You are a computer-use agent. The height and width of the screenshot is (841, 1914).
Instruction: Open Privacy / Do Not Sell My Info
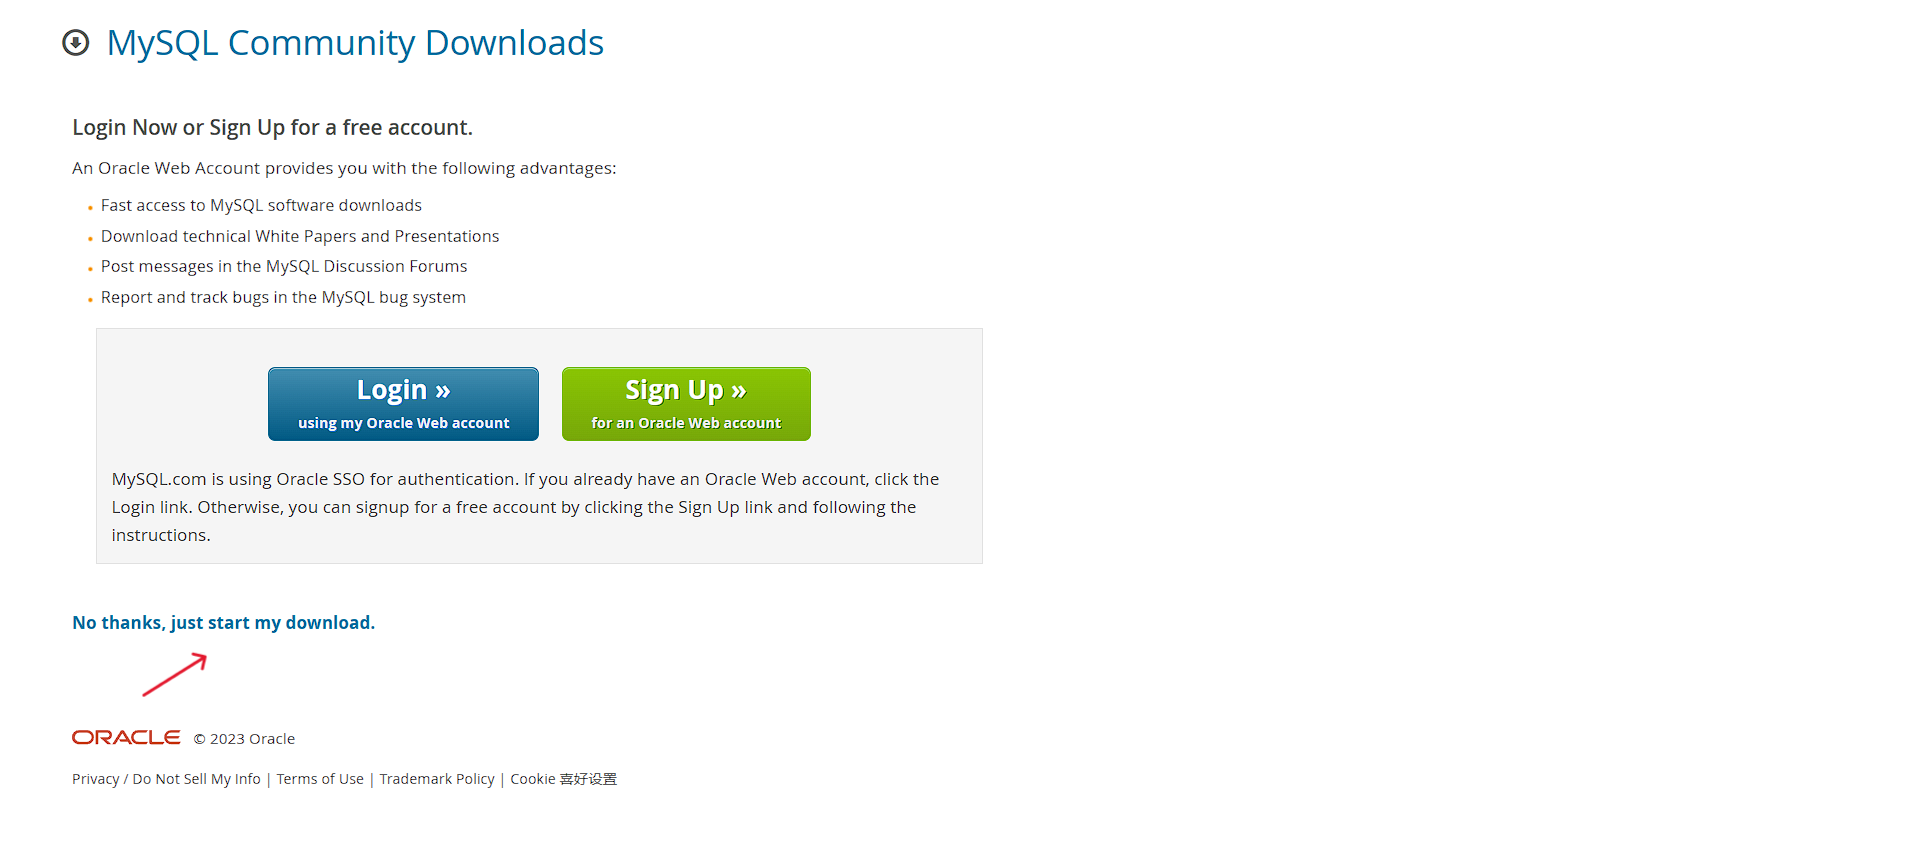pos(166,779)
